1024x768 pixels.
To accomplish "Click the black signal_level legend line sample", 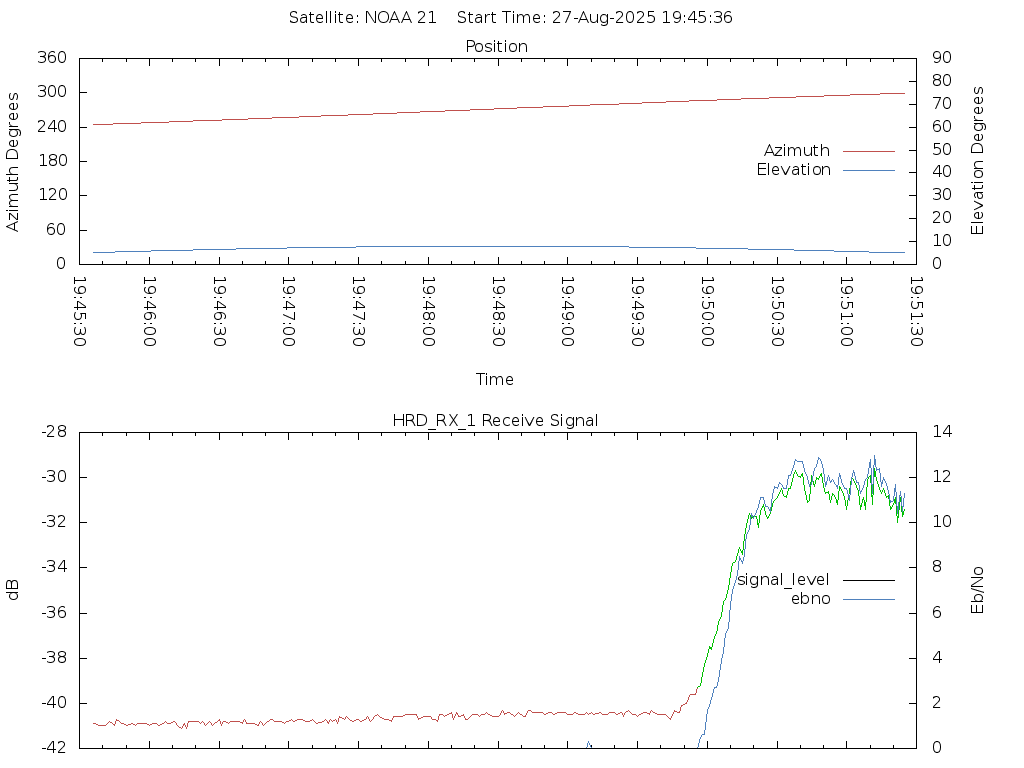I will pyautogui.click(x=869, y=581).
